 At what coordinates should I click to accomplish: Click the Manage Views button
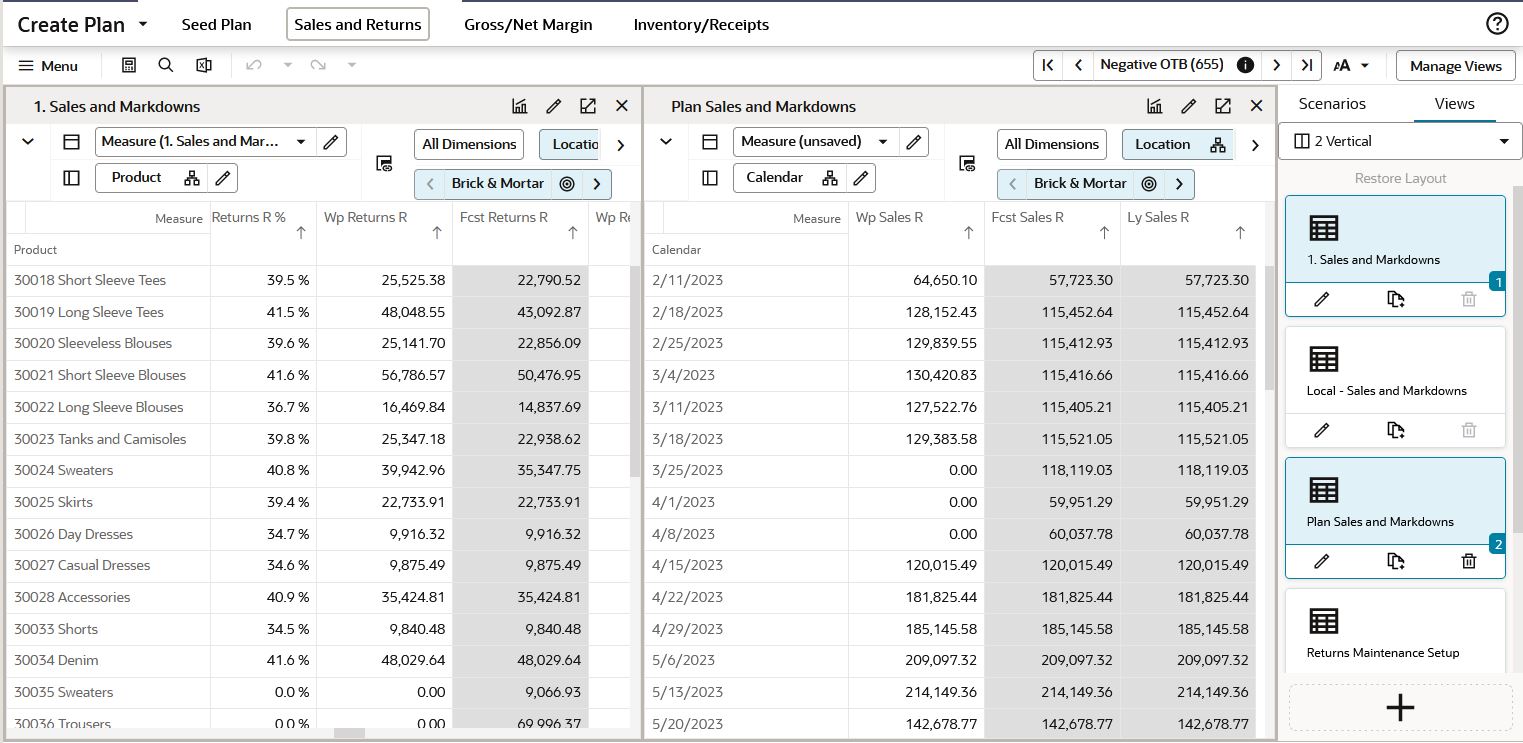click(1455, 66)
